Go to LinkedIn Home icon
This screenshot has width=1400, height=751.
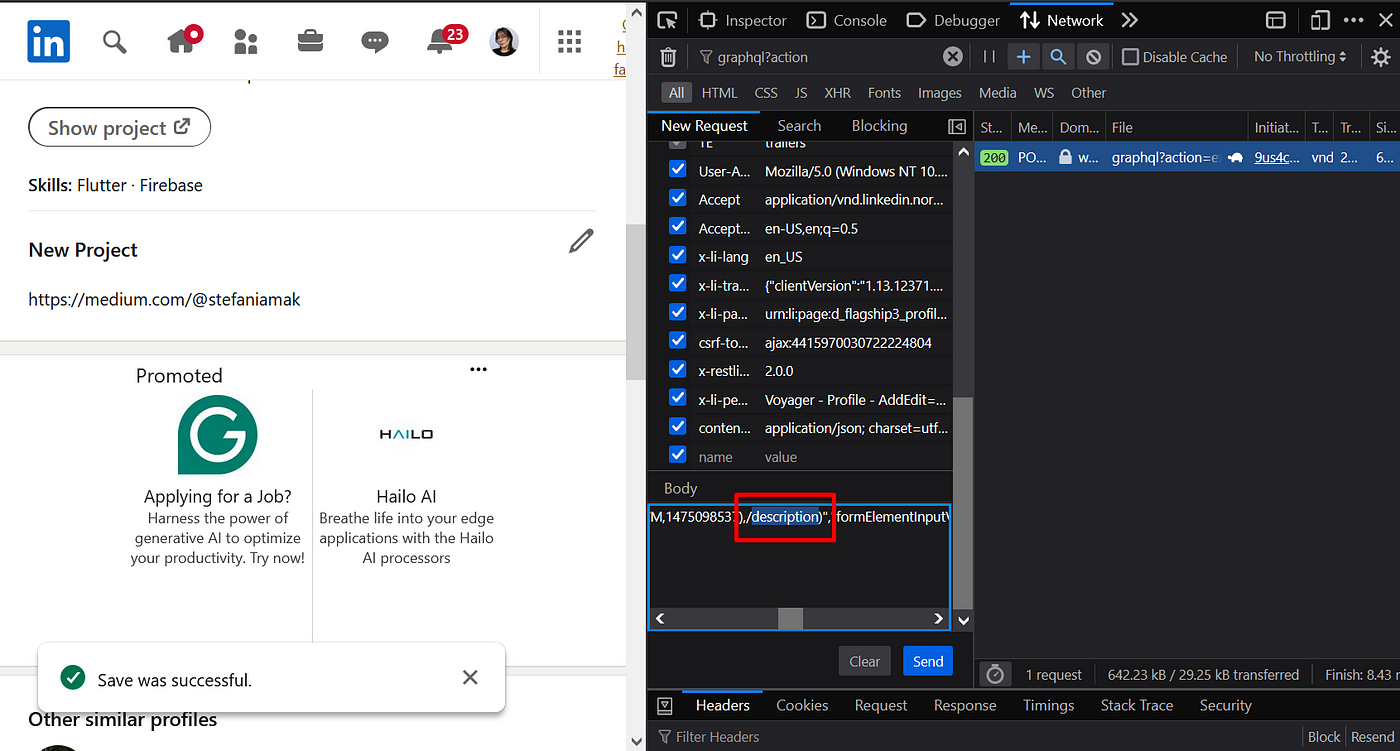(183, 40)
